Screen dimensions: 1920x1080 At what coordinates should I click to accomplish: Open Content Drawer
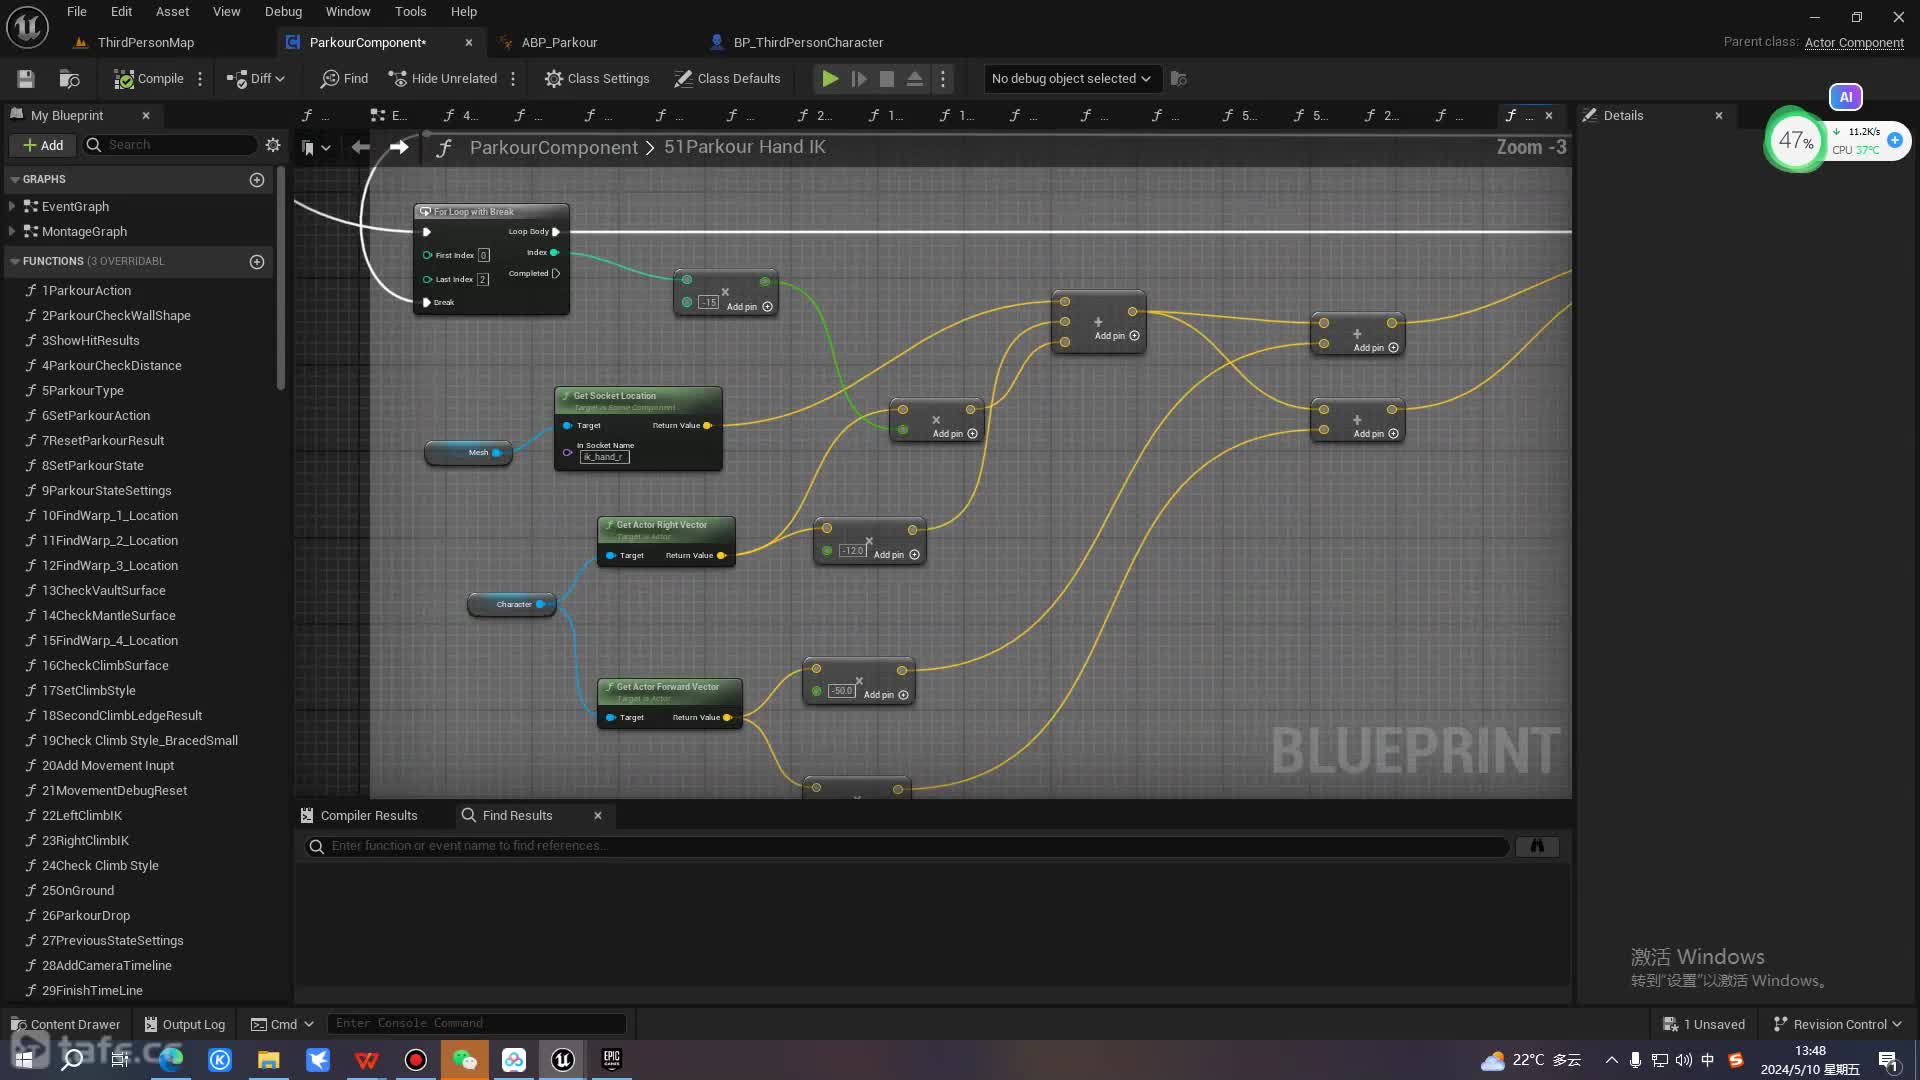pyautogui.click(x=66, y=1024)
